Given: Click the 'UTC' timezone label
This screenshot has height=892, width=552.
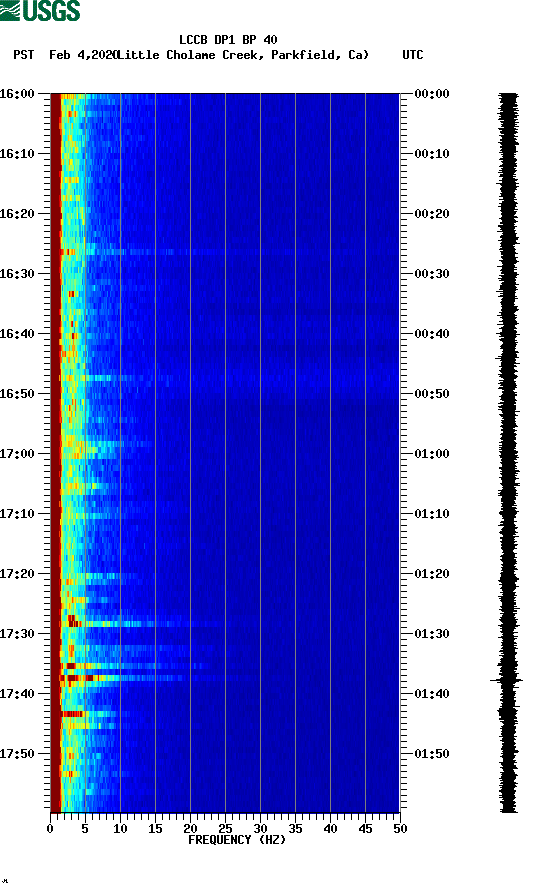Looking at the screenshot, I should coord(413,55).
